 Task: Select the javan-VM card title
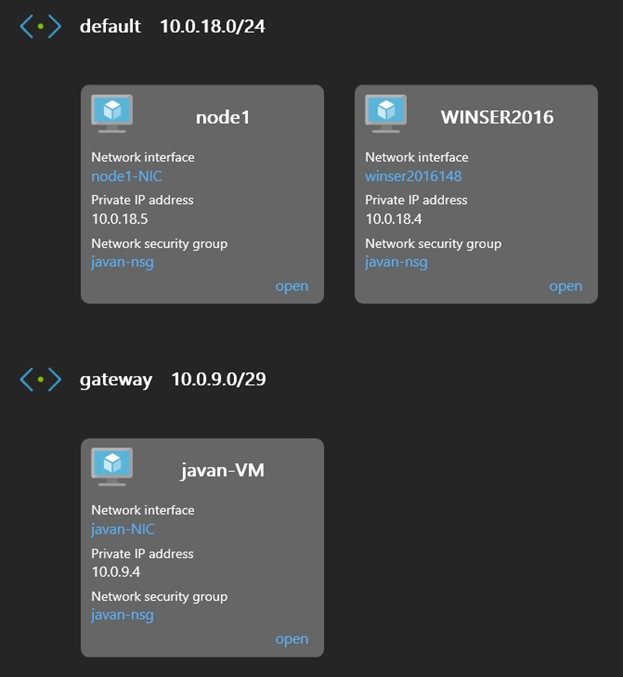[222, 470]
